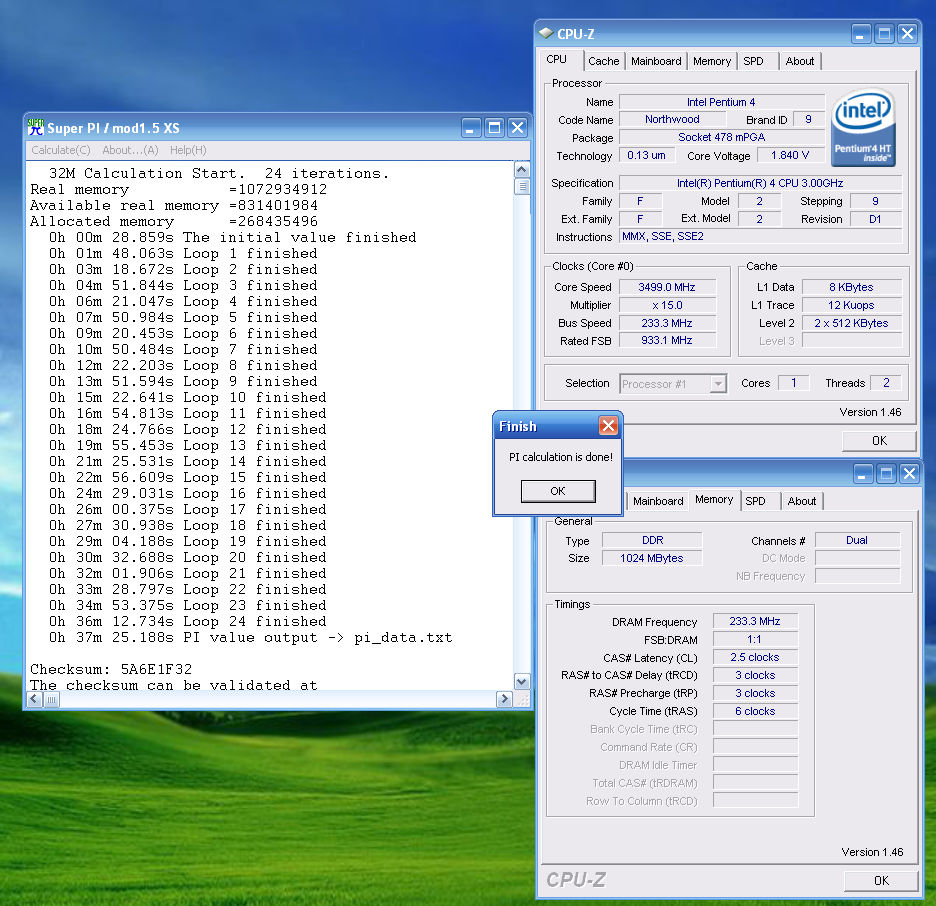Image resolution: width=936 pixels, height=906 pixels.
Task: Click the Checksum: 5A6E1F32 line
Action: [x=111, y=669]
